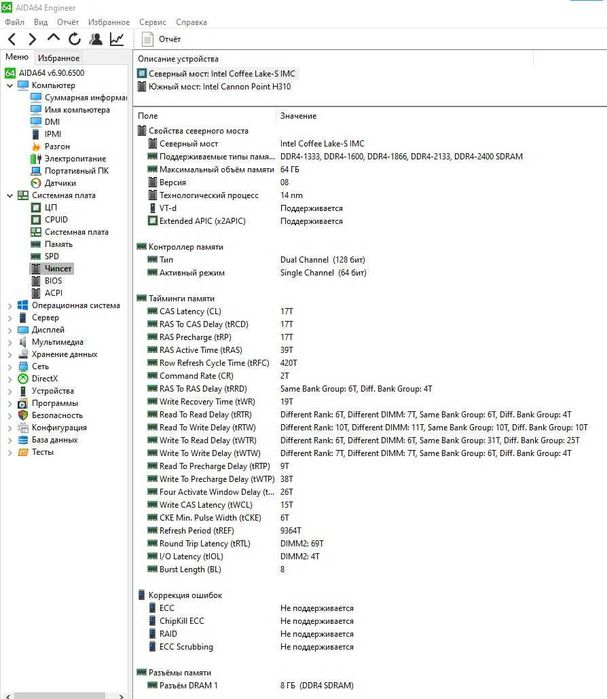The image size is (607, 699).
Task: Select the AIDA64 v6.90.6500 root node
Action: 45,73
